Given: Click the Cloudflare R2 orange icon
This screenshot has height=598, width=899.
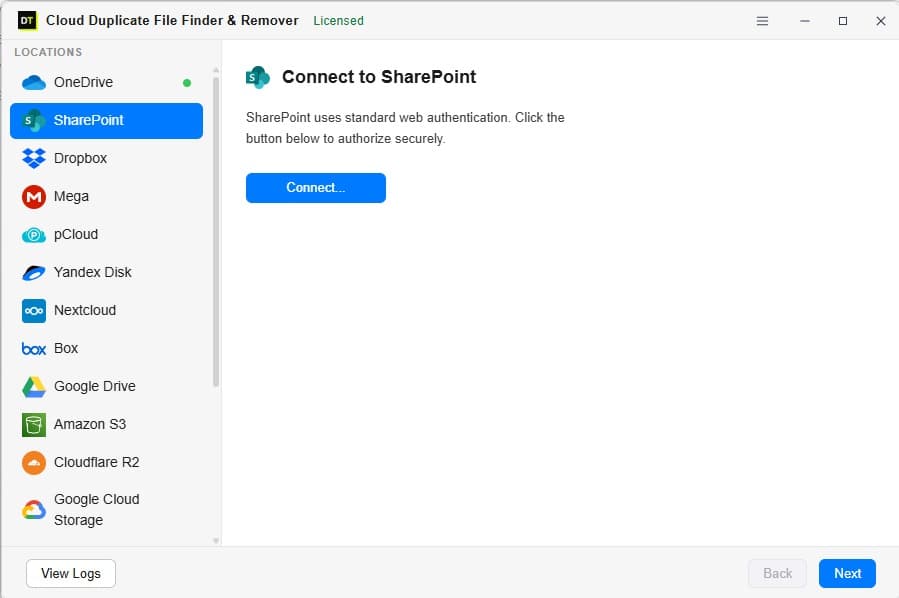Looking at the screenshot, I should (x=34, y=463).
